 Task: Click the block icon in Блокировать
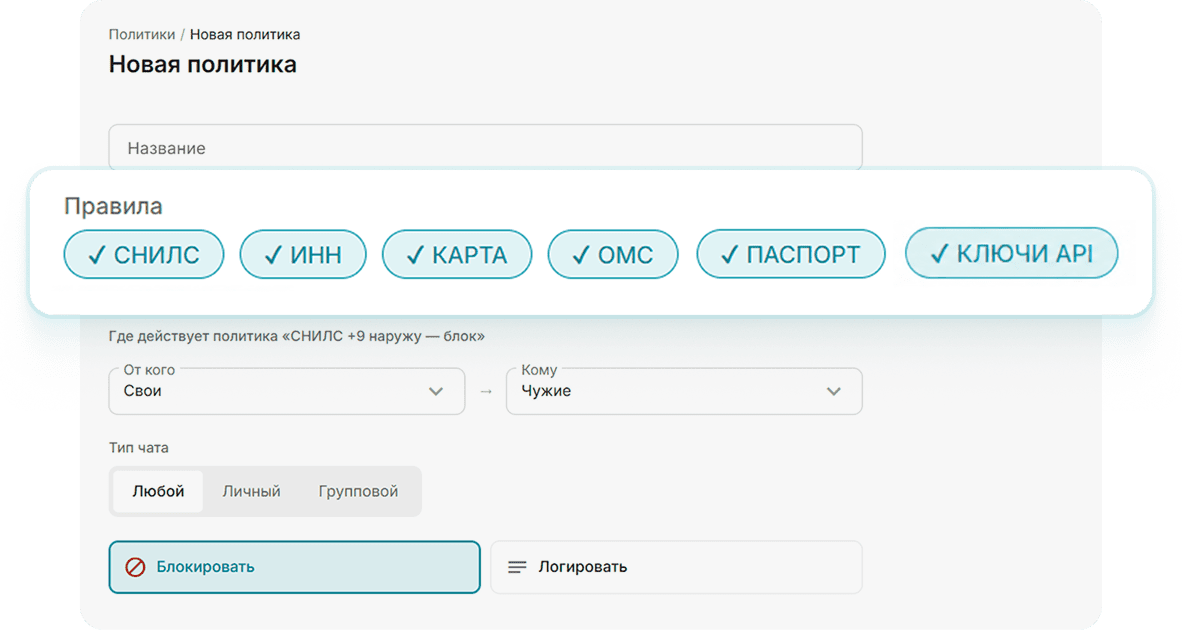point(135,567)
